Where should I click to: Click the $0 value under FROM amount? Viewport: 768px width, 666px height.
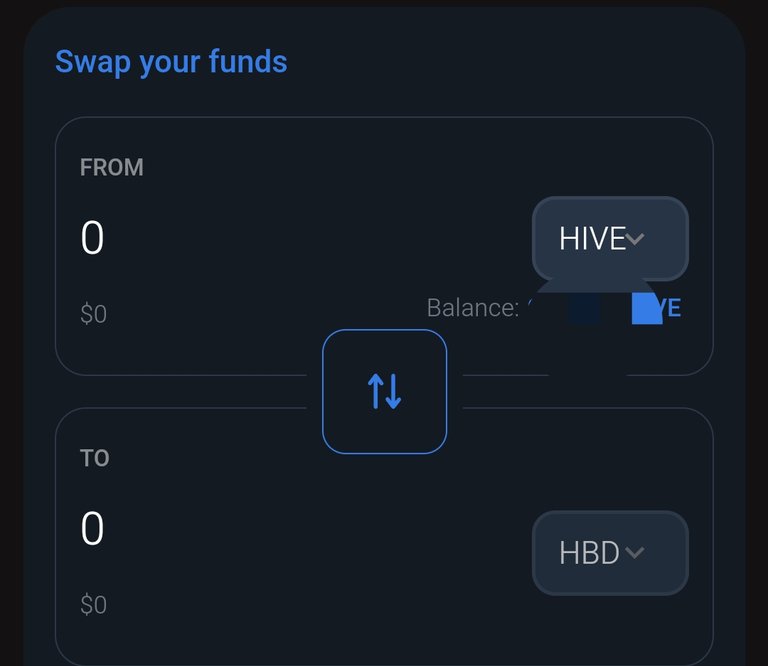point(94,313)
